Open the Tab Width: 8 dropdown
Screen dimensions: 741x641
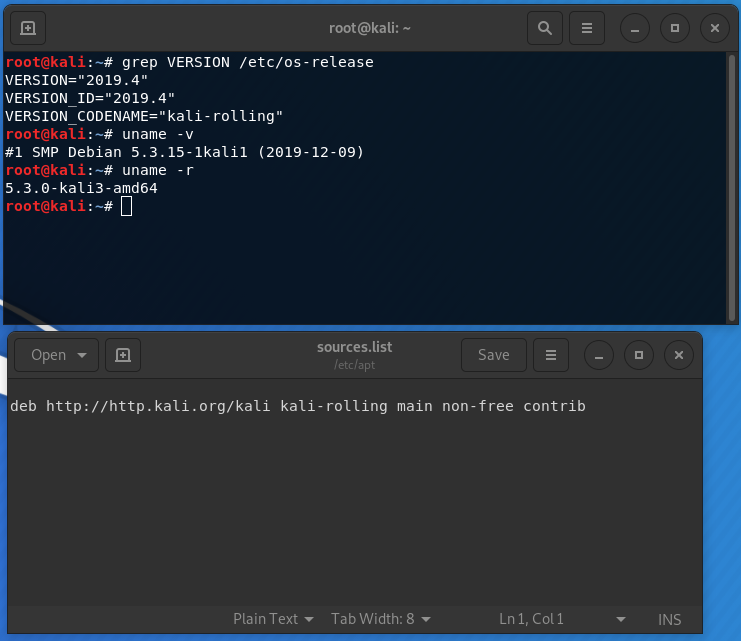click(381, 619)
